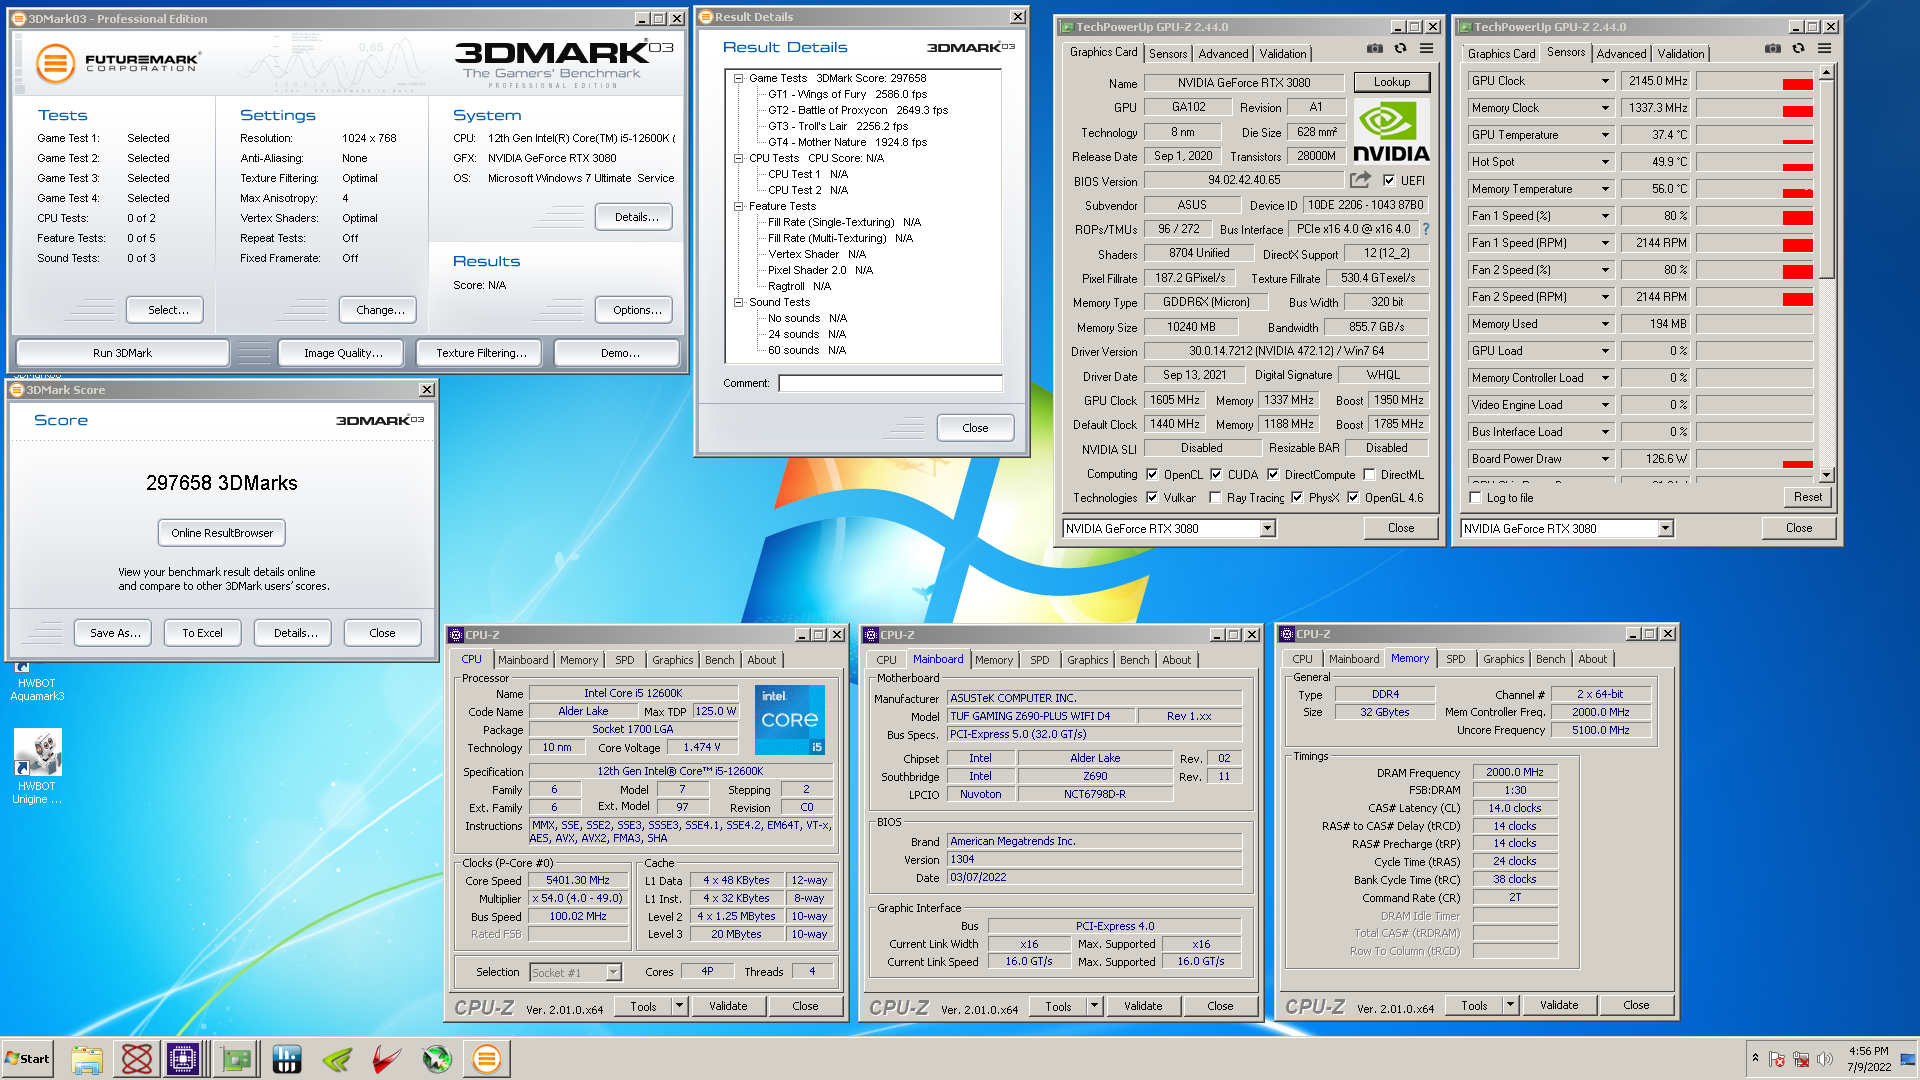The width and height of the screenshot is (1920, 1080).
Task: Collapse Sound Tests tree node
Action: [x=739, y=302]
